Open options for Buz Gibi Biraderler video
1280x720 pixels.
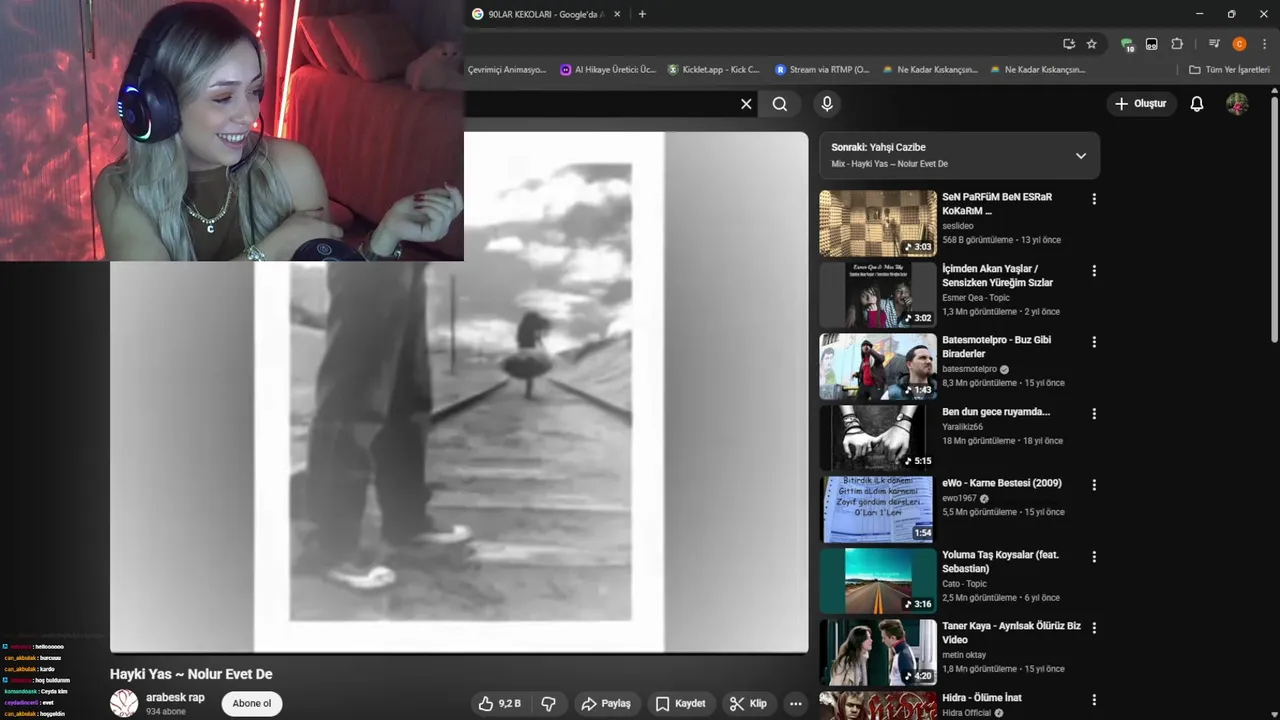(1094, 342)
